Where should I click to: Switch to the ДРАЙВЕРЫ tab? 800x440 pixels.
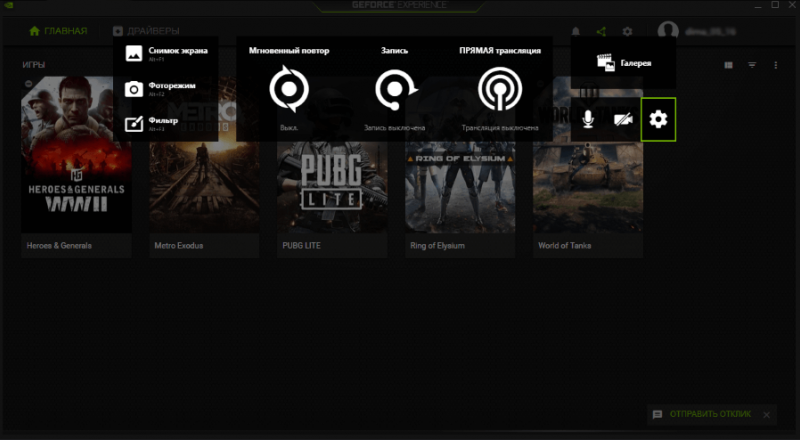point(146,31)
